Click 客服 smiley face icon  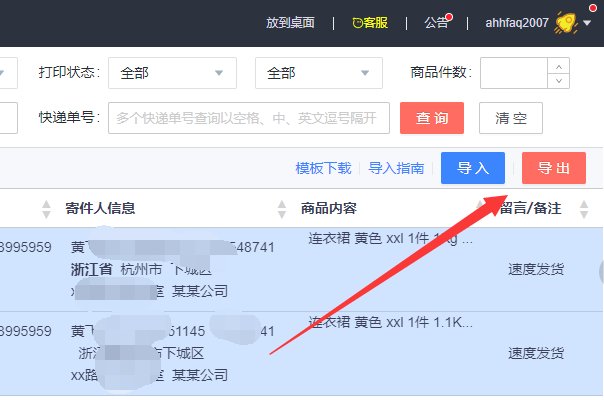357,23
